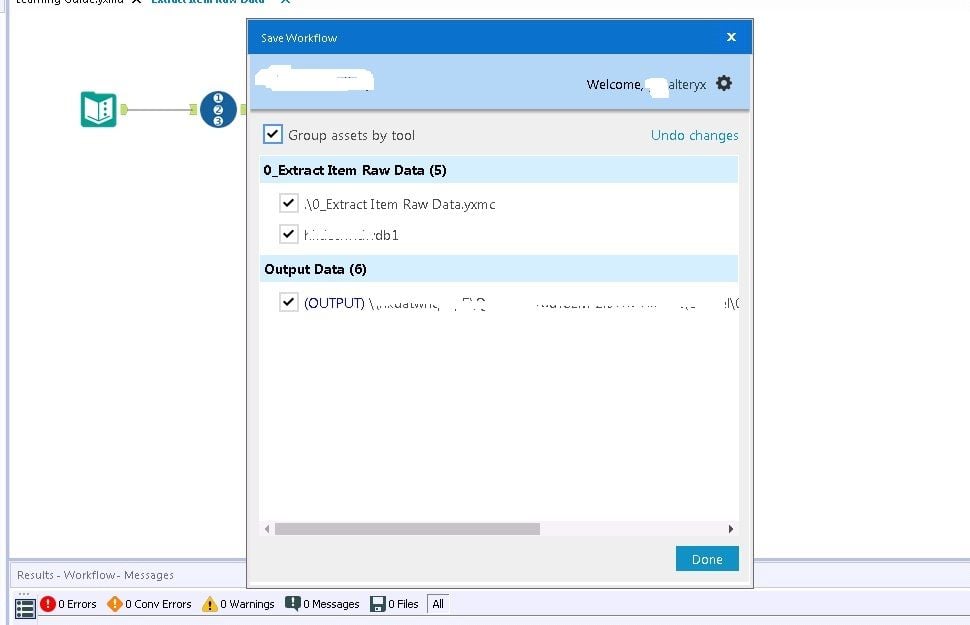Click the .\0_Extract Item Raw Data.yxmc file name
Screen dimensions: 970x625
[400, 204]
